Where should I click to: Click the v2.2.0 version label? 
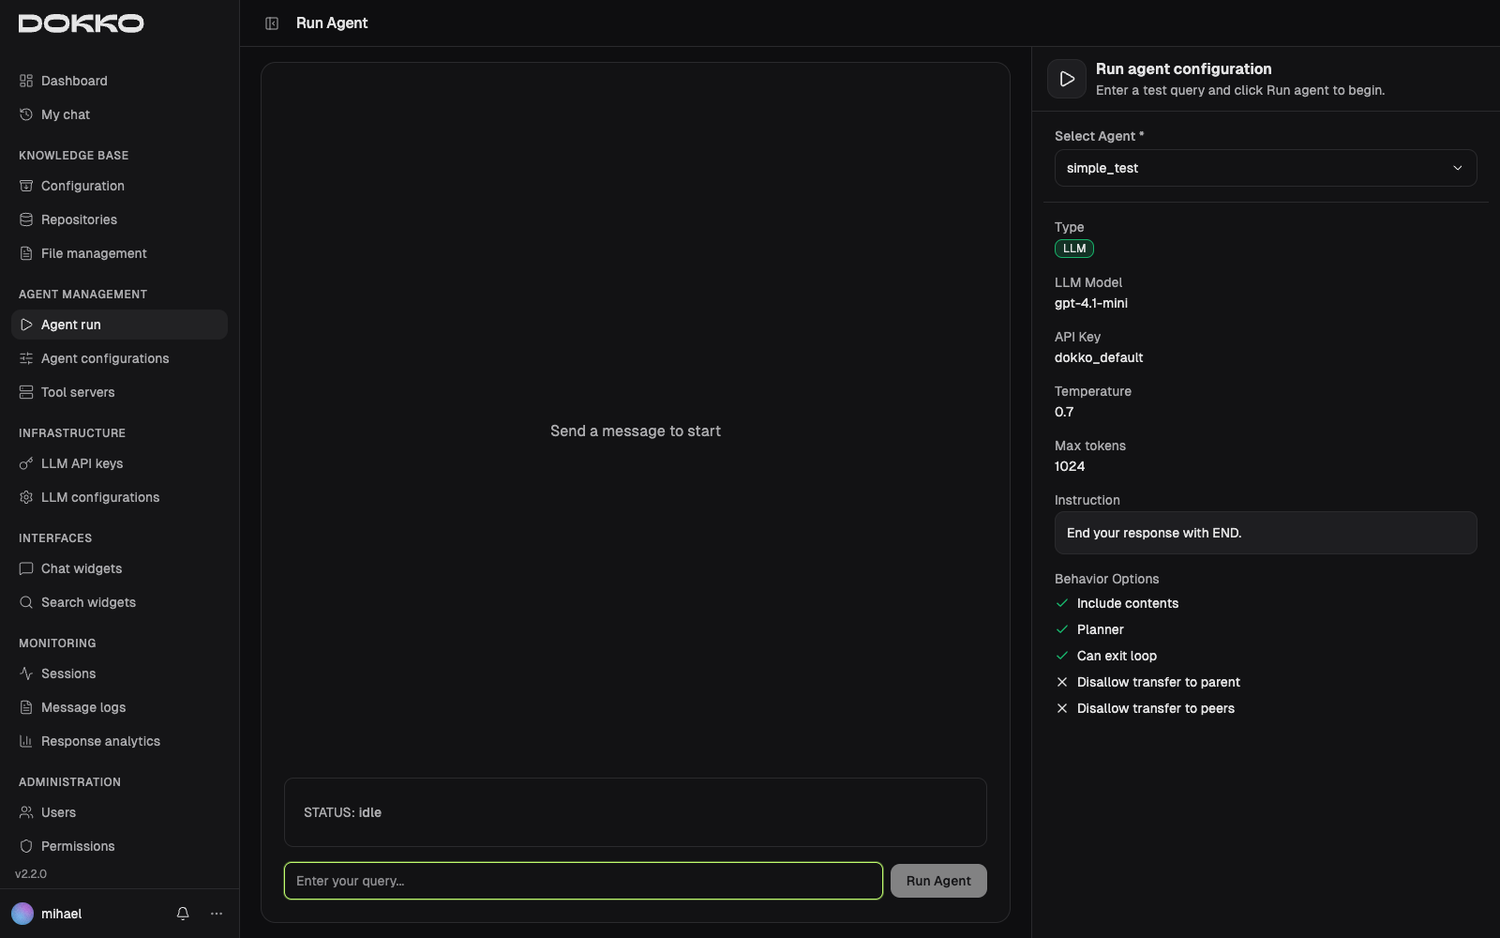coord(31,874)
